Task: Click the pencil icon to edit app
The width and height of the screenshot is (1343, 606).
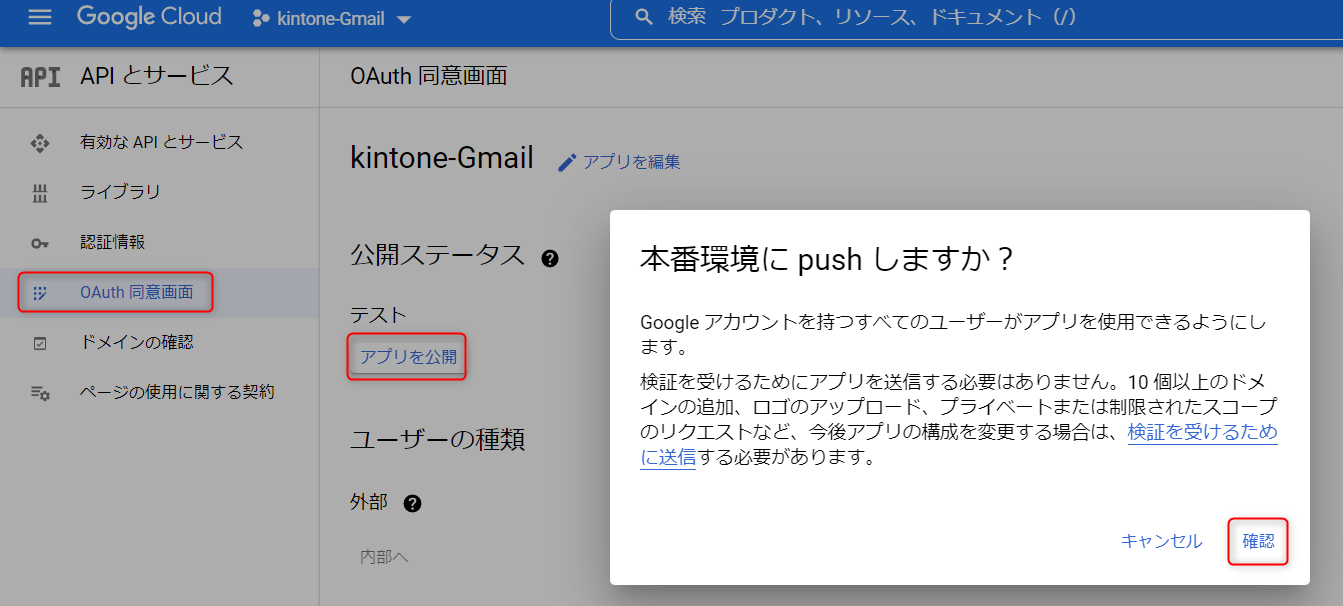Action: click(567, 162)
